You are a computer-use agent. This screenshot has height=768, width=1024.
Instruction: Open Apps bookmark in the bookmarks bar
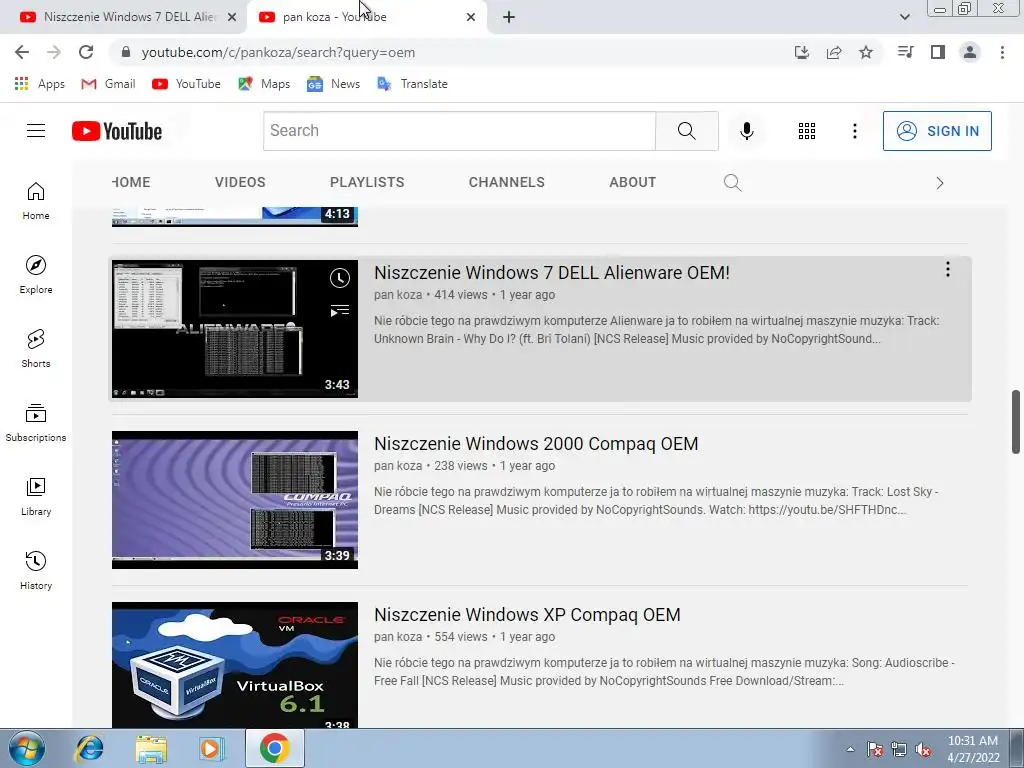pos(40,84)
